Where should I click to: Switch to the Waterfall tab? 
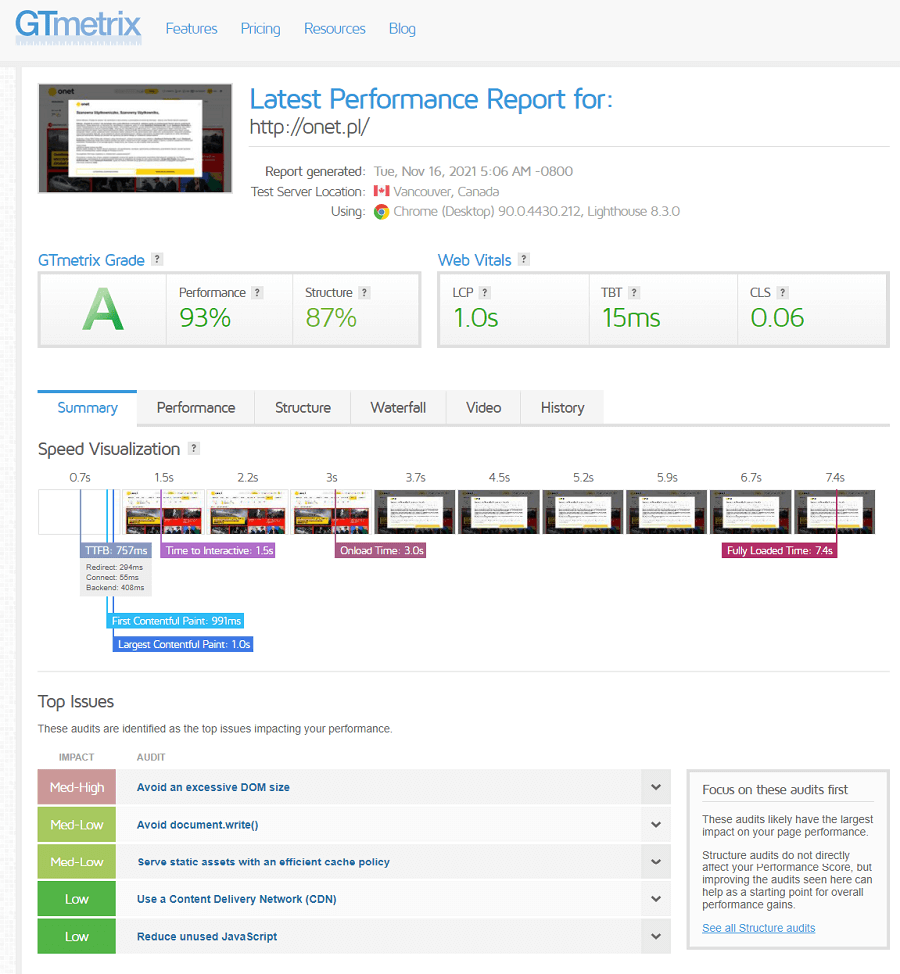pos(398,407)
